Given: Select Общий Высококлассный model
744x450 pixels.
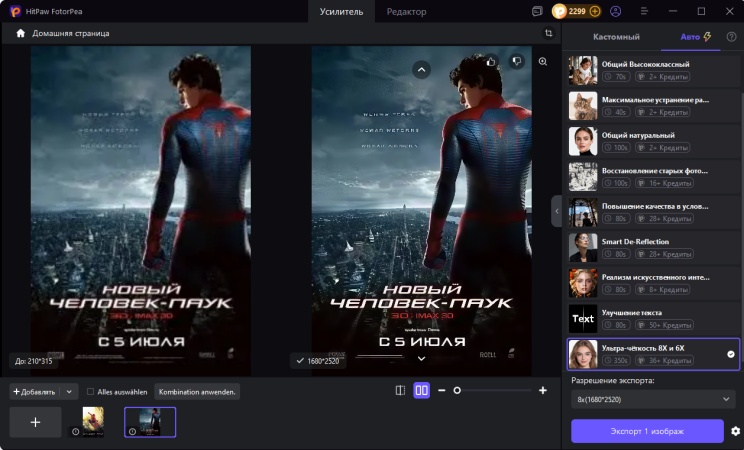Looking at the screenshot, I should point(653,70).
